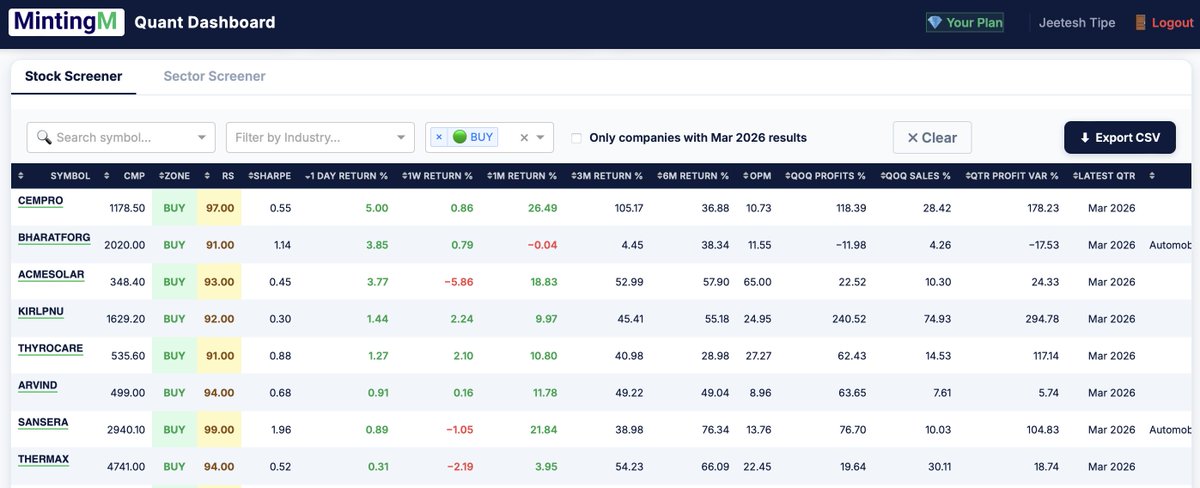1200x488 pixels.
Task: Click the Quant Dashboard title
Action: click(205, 22)
